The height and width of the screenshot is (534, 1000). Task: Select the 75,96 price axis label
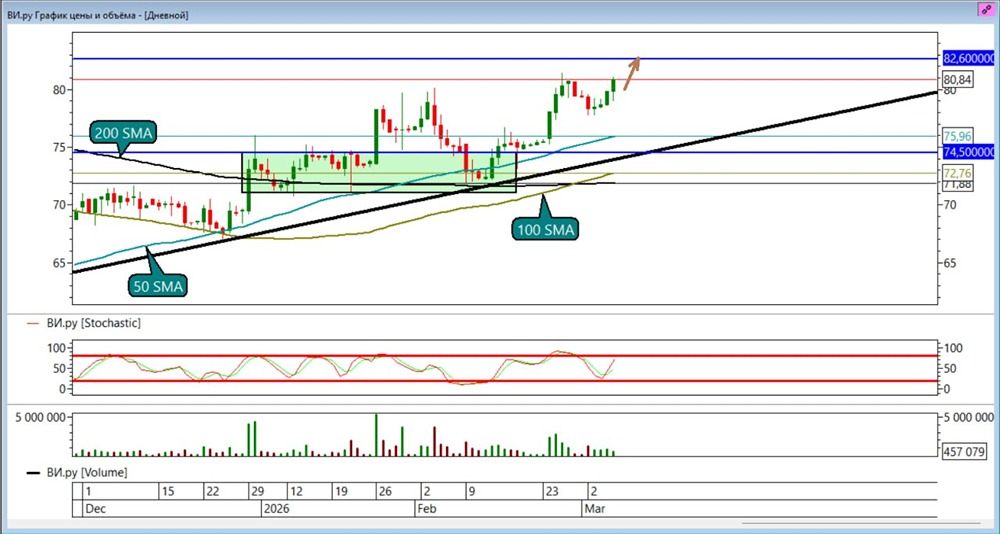pos(957,136)
